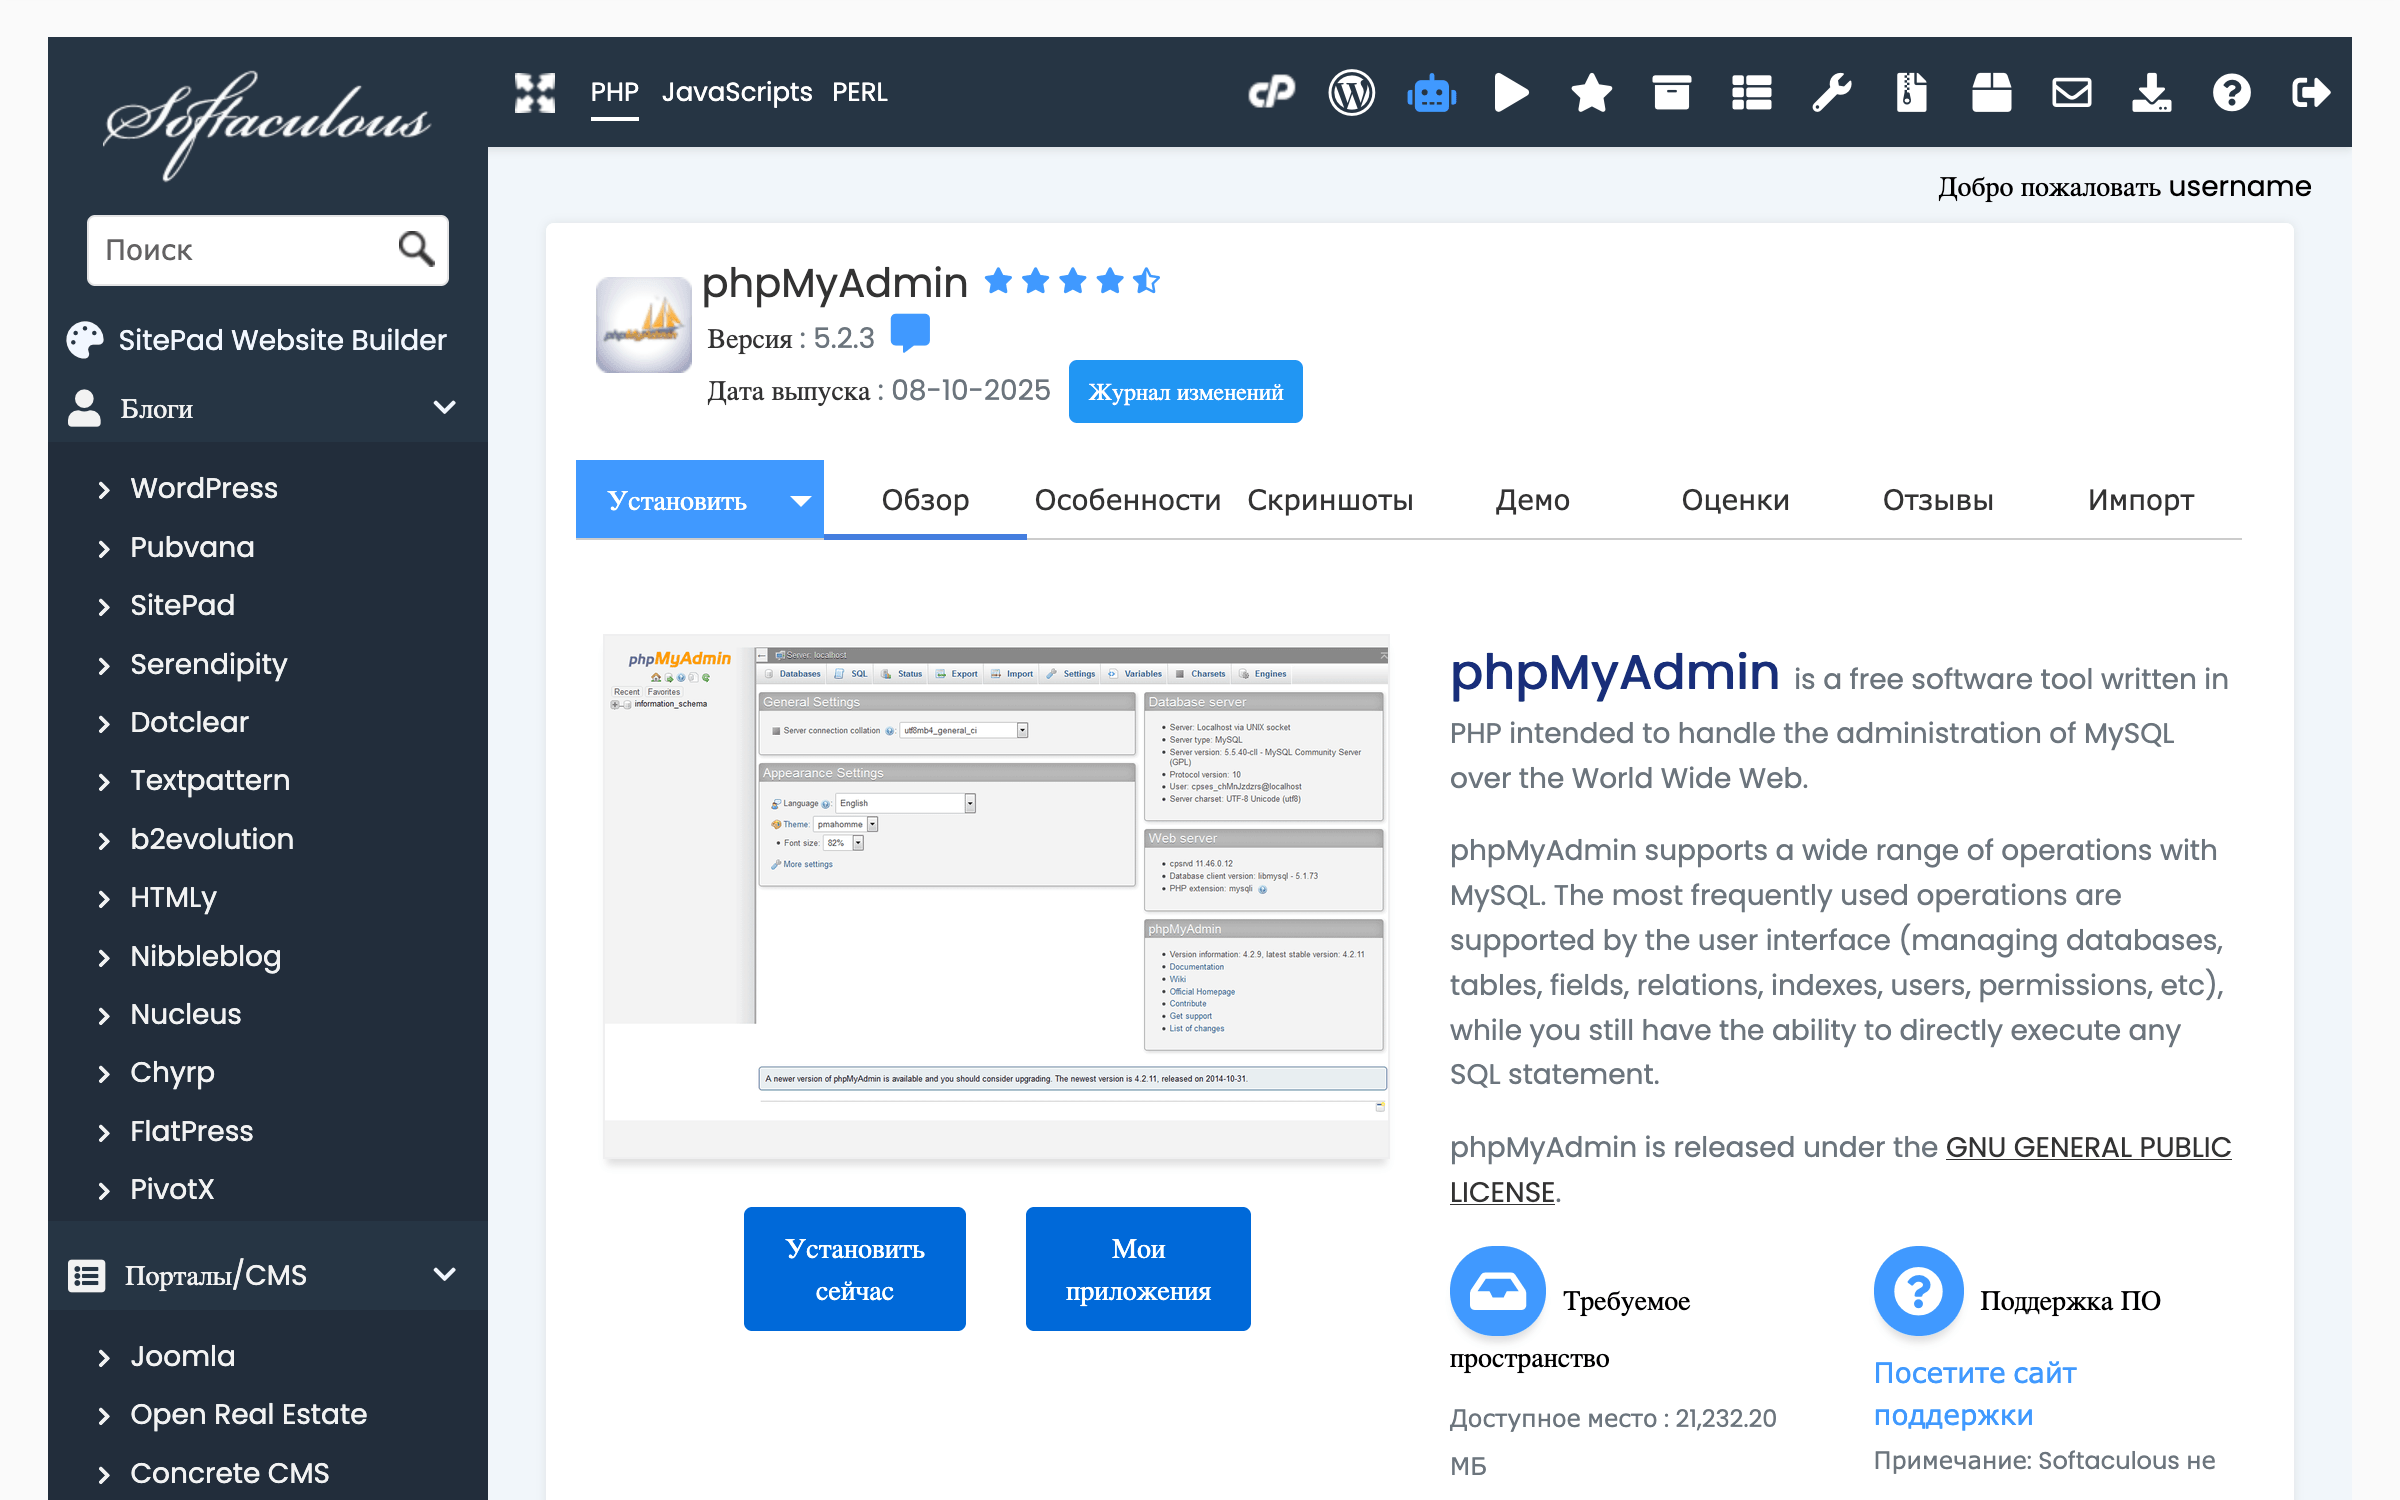The image size is (2400, 1500).
Task: Open the task list icon
Action: coord(1751,93)
